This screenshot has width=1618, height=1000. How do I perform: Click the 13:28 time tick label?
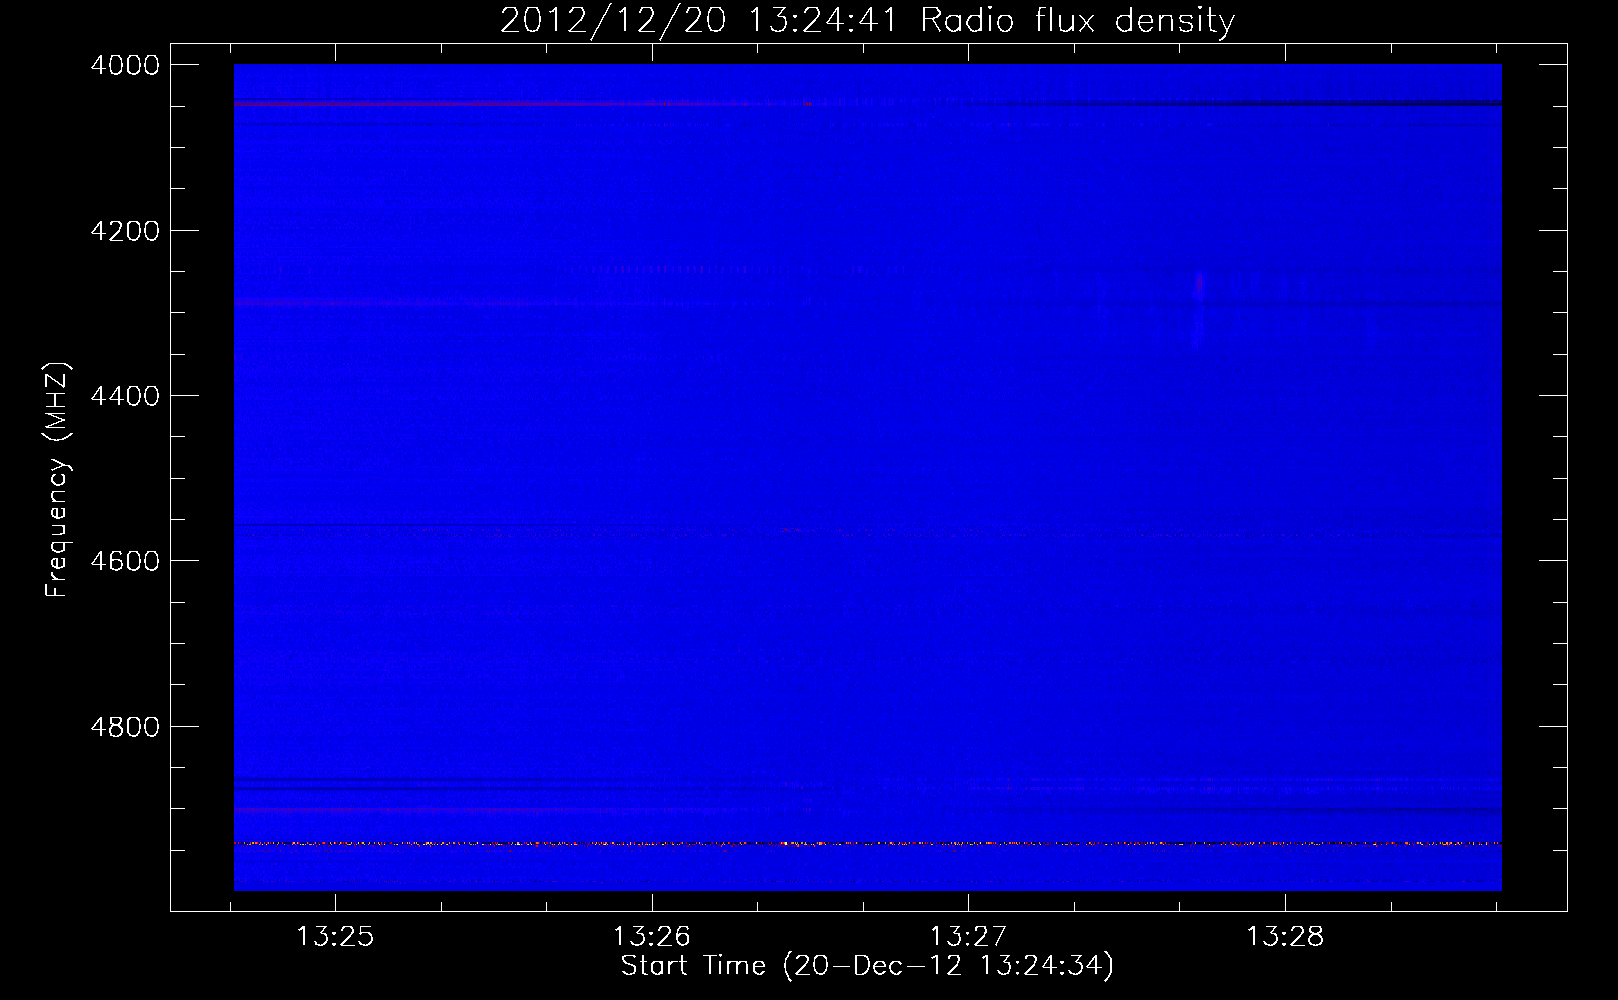point(1285,936)
